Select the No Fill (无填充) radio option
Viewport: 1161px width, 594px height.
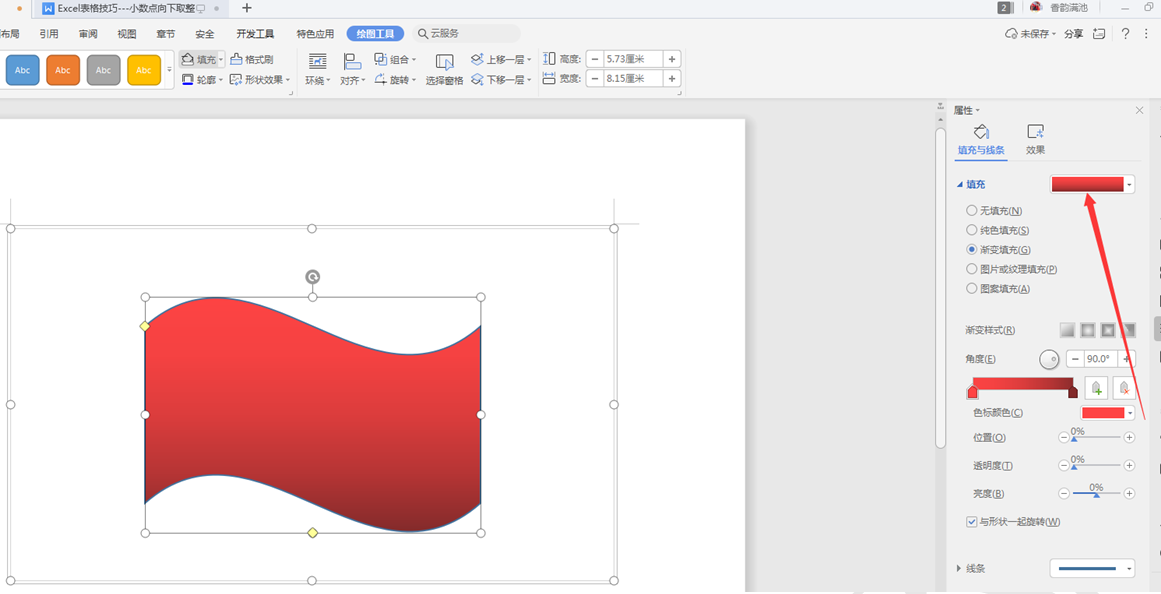click(972, 211)
